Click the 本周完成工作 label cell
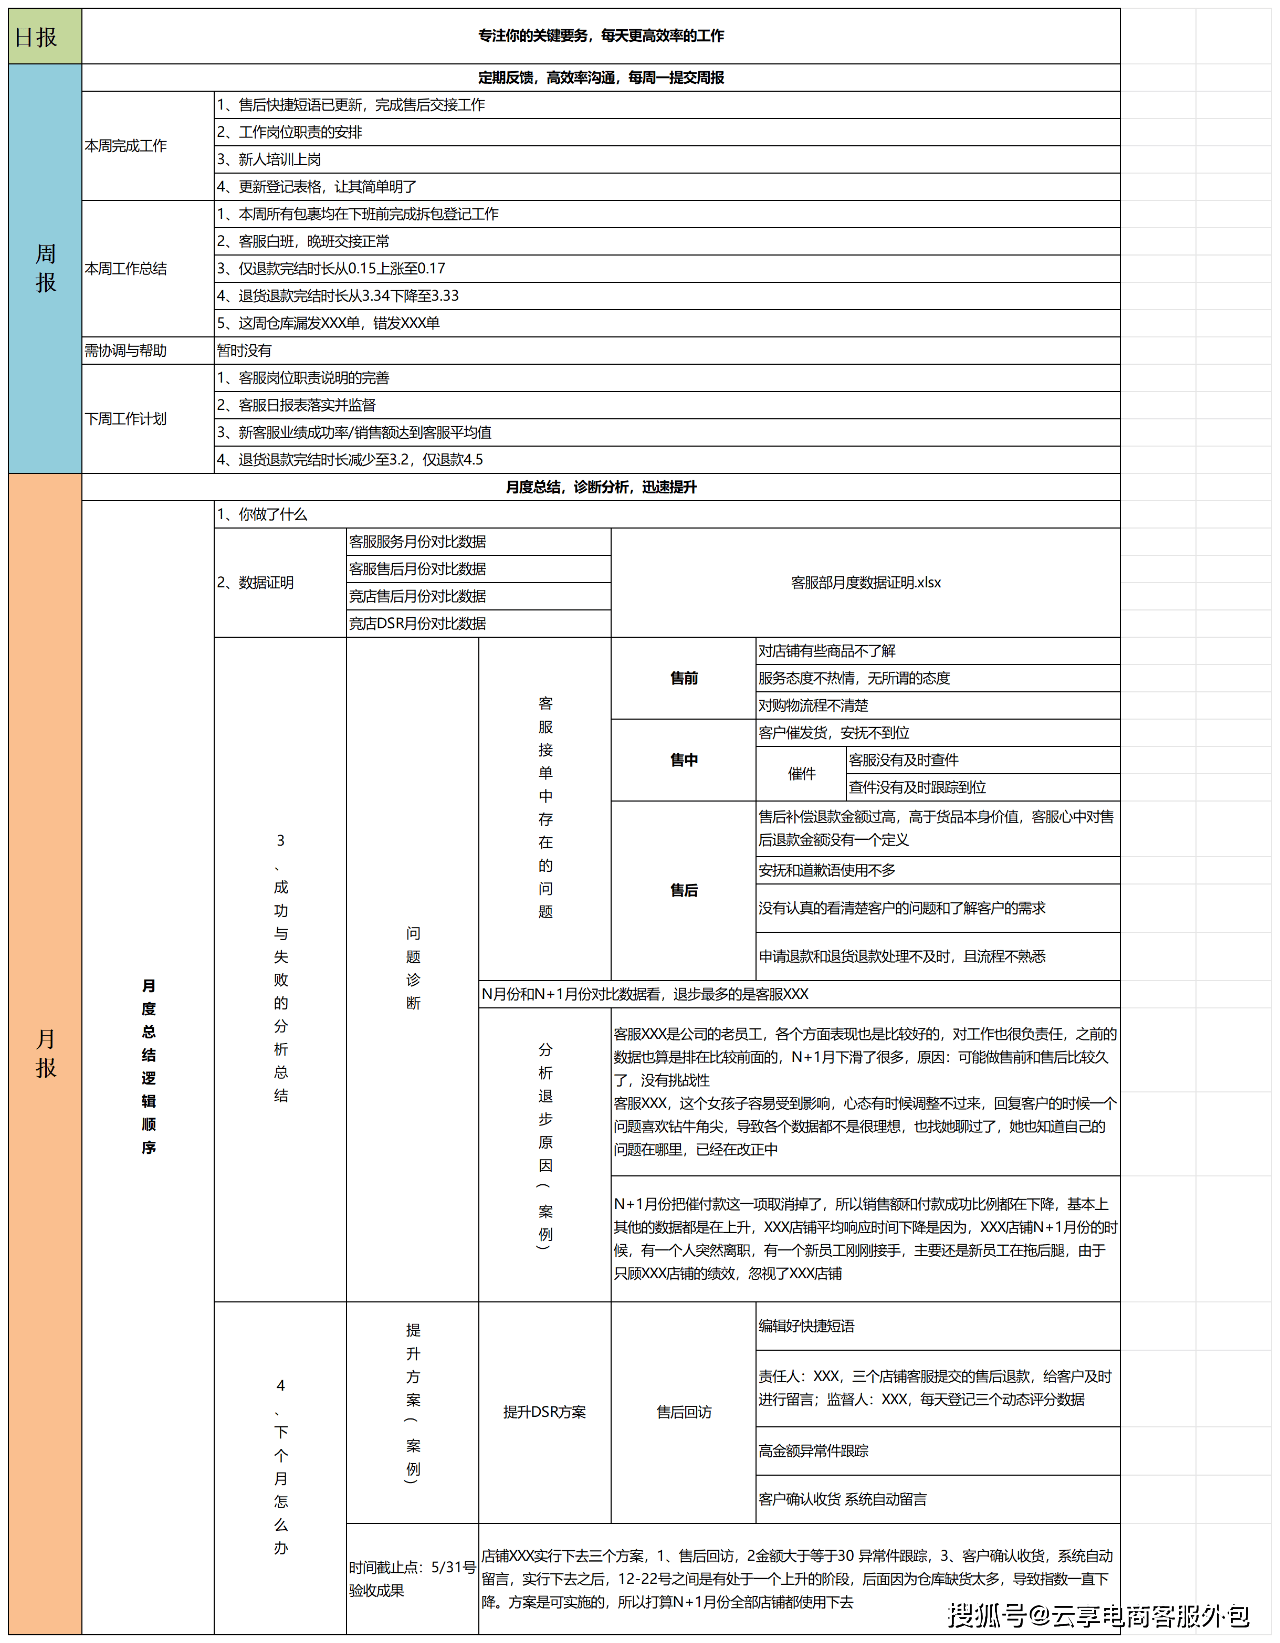The image size is (1280, 1643). 148,146
